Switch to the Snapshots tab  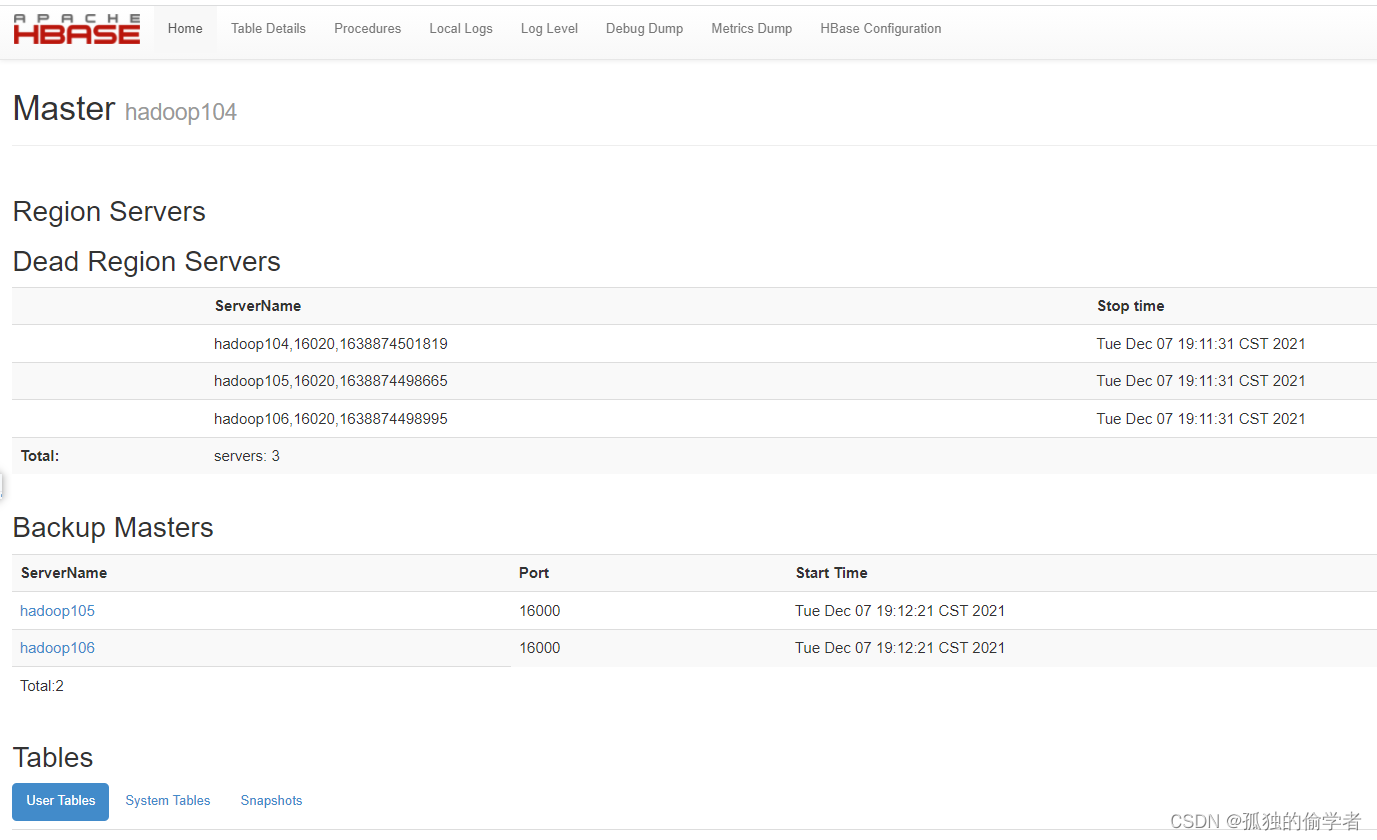(x=271, y=801)
